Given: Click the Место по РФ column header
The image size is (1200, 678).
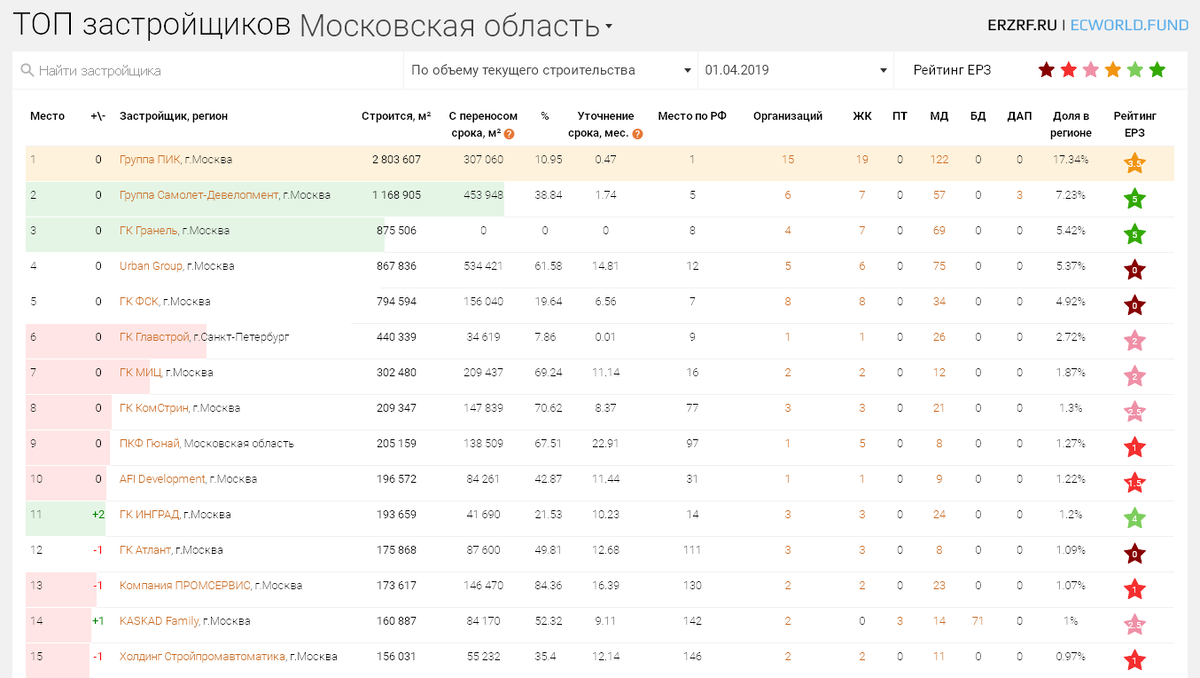Looking at the screenshot, I should (x=692, y=116).
